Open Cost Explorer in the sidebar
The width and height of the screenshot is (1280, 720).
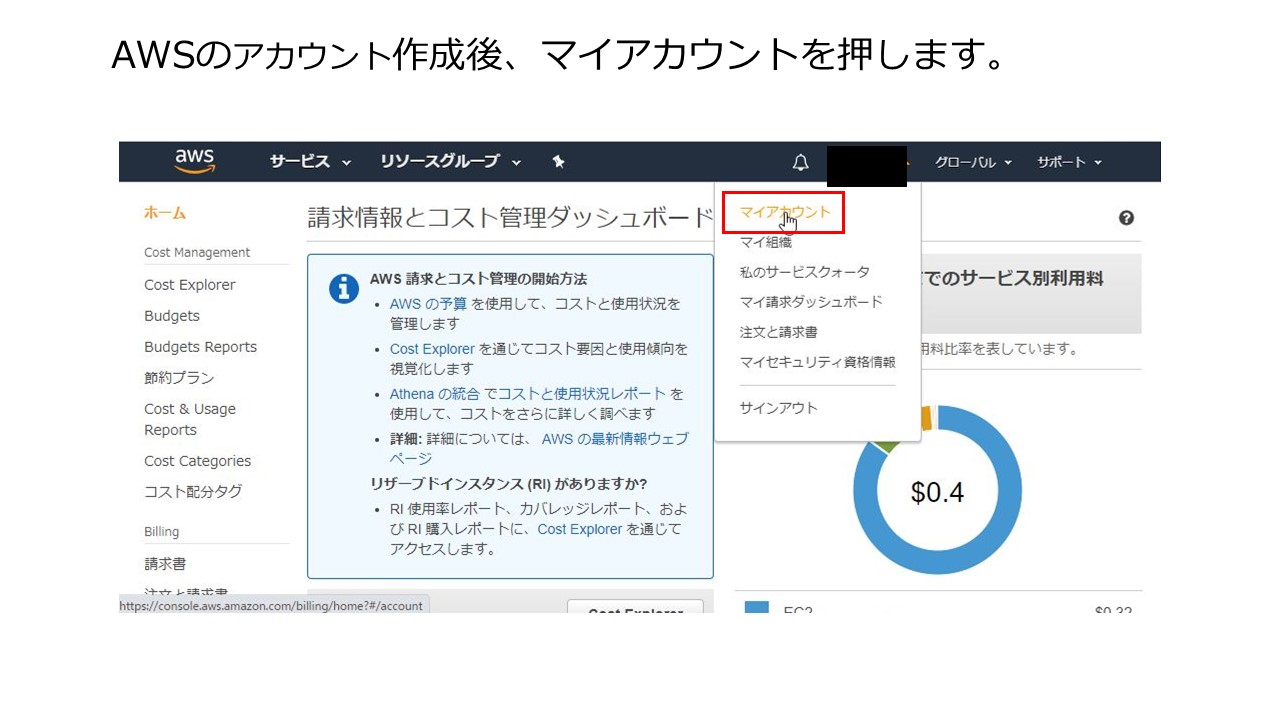[190, 285]
